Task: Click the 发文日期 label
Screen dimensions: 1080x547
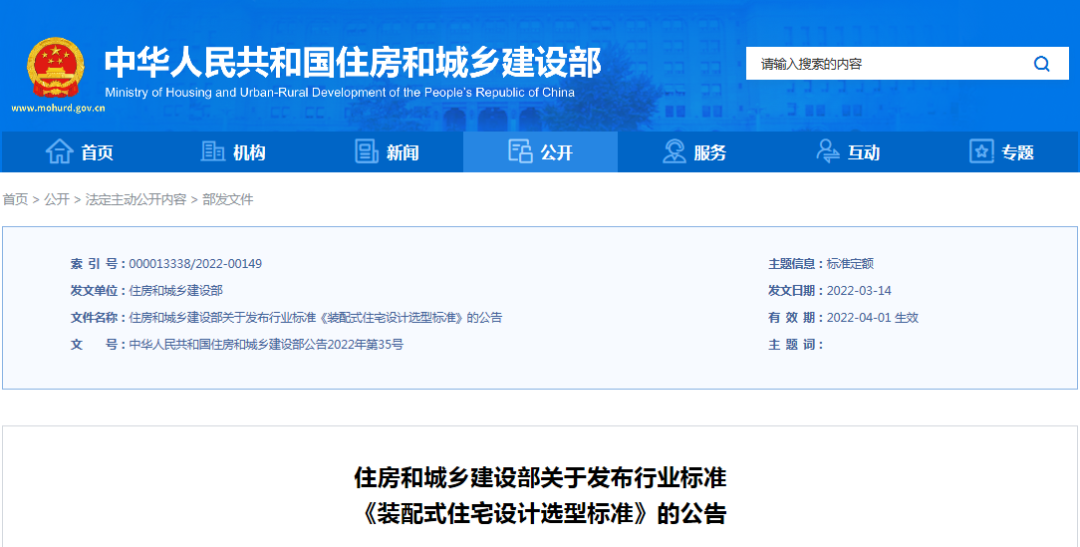Action: [x=796, y=291]
